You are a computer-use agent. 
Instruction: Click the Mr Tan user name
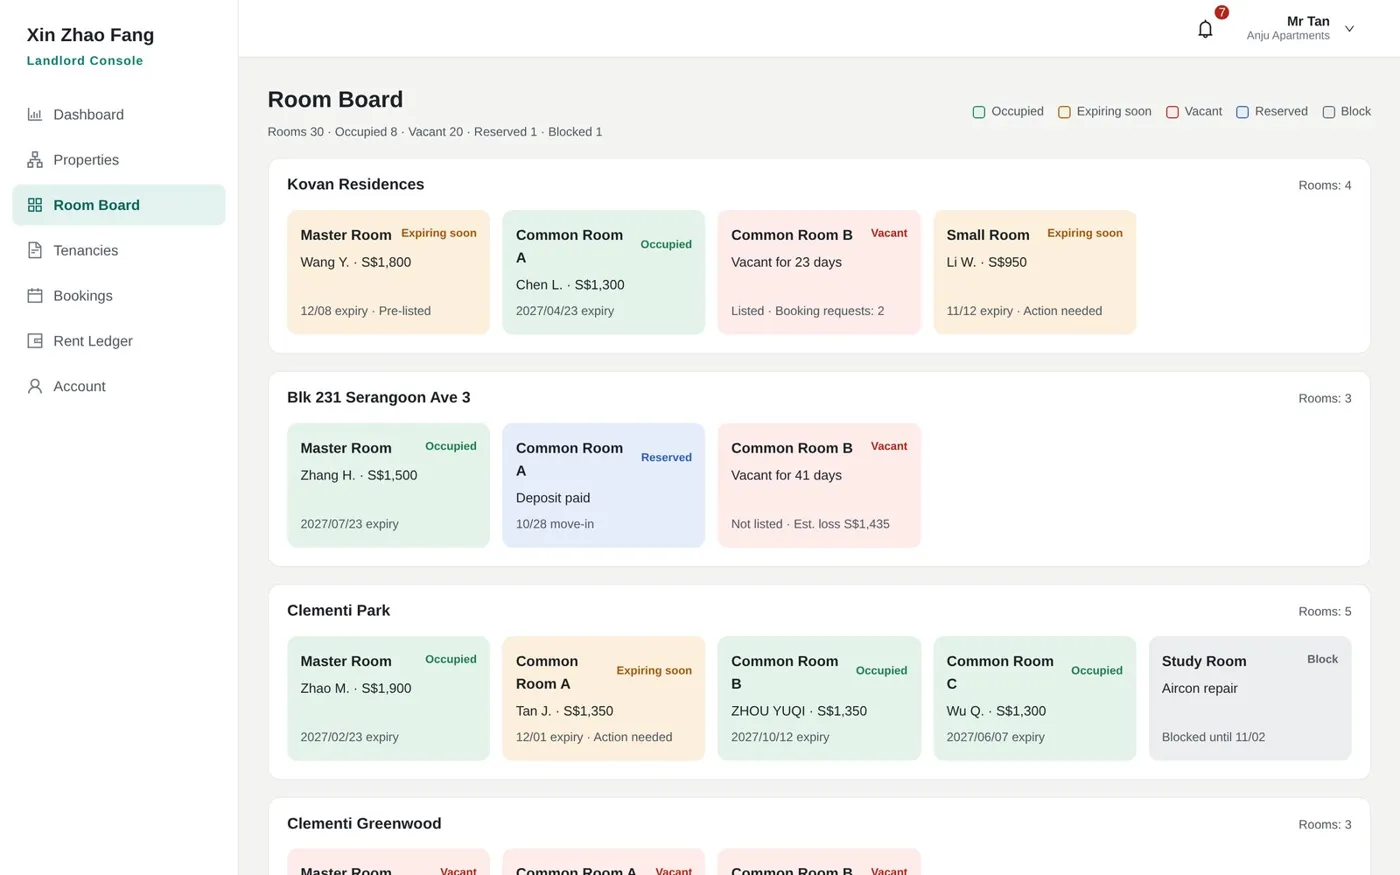pyautogui.click(x=1308, y=21)
